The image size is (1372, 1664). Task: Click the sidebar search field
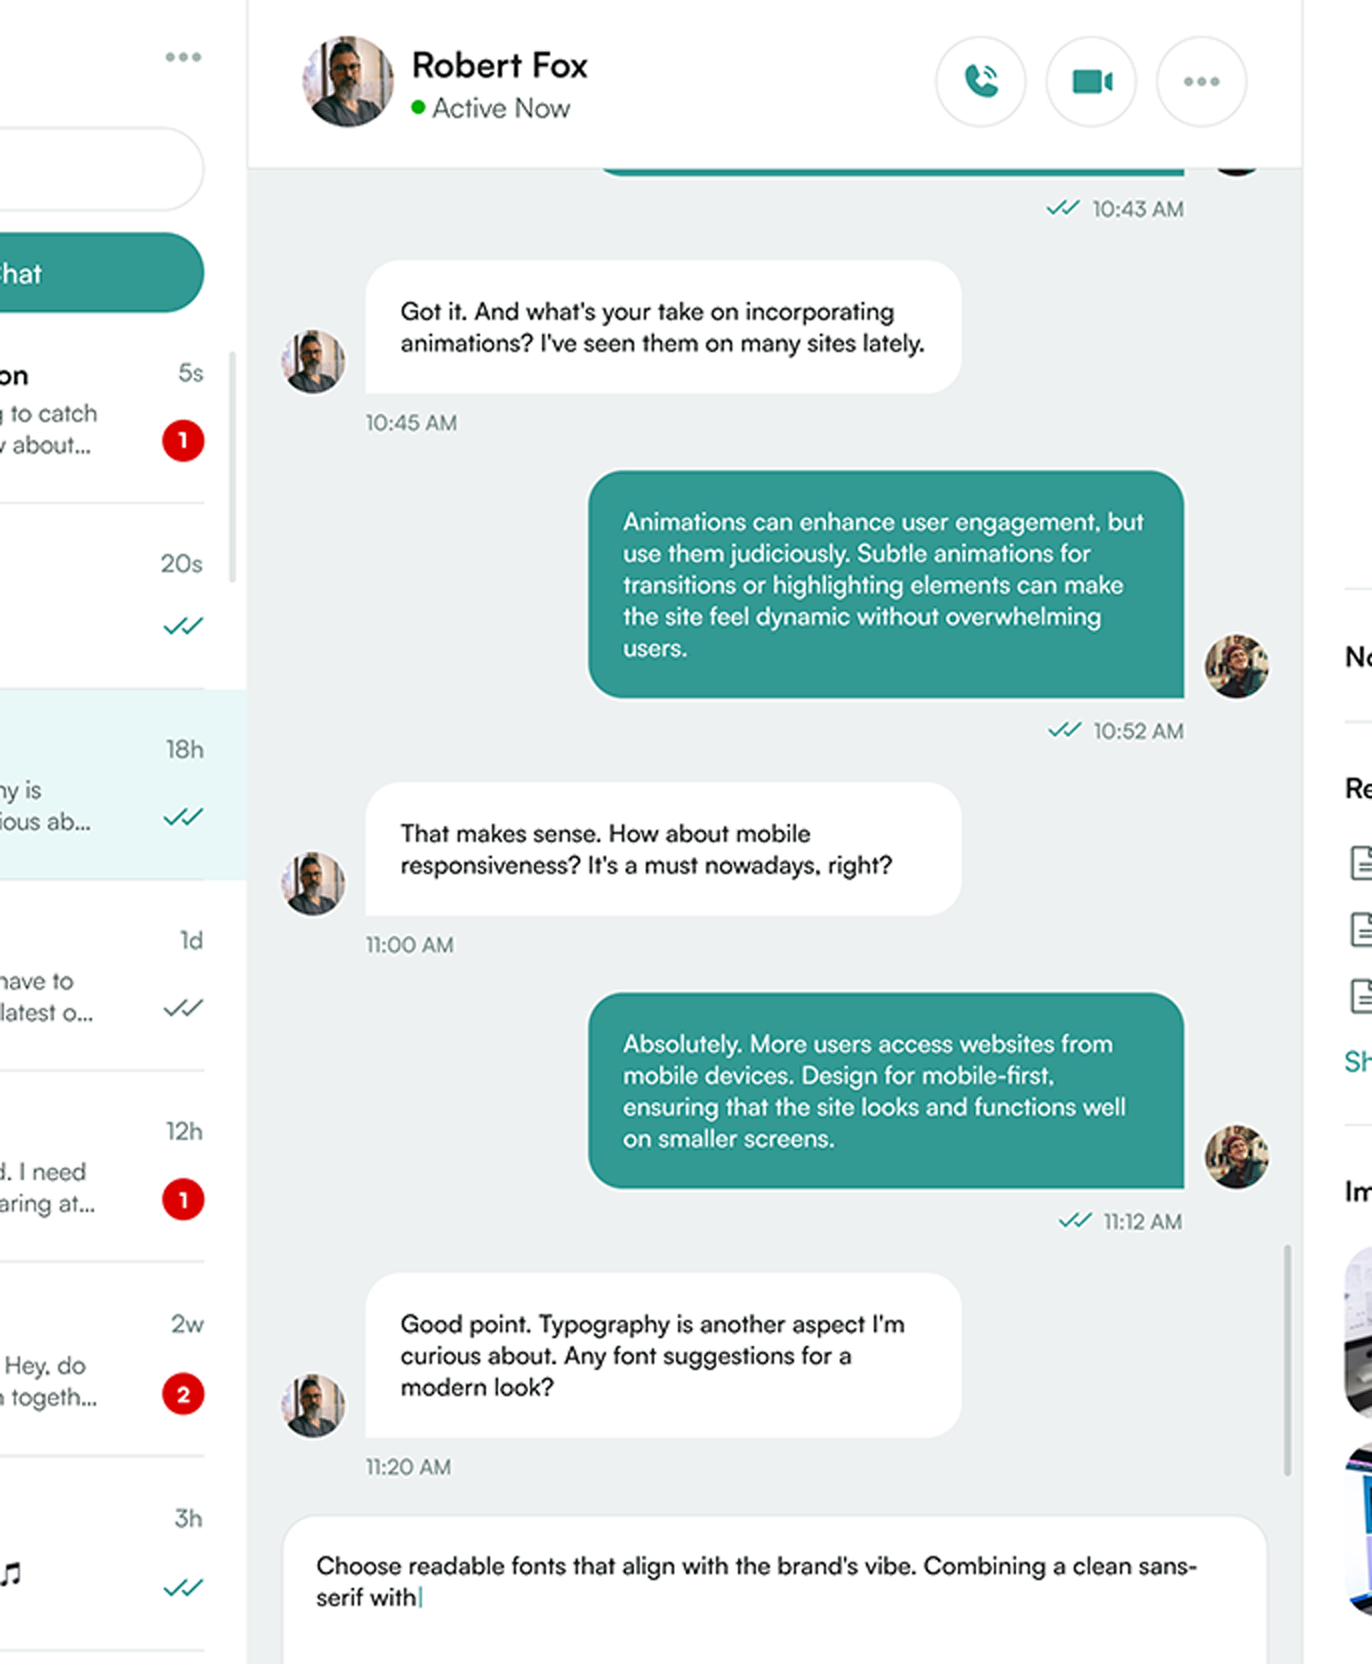(x=100, y=169)
